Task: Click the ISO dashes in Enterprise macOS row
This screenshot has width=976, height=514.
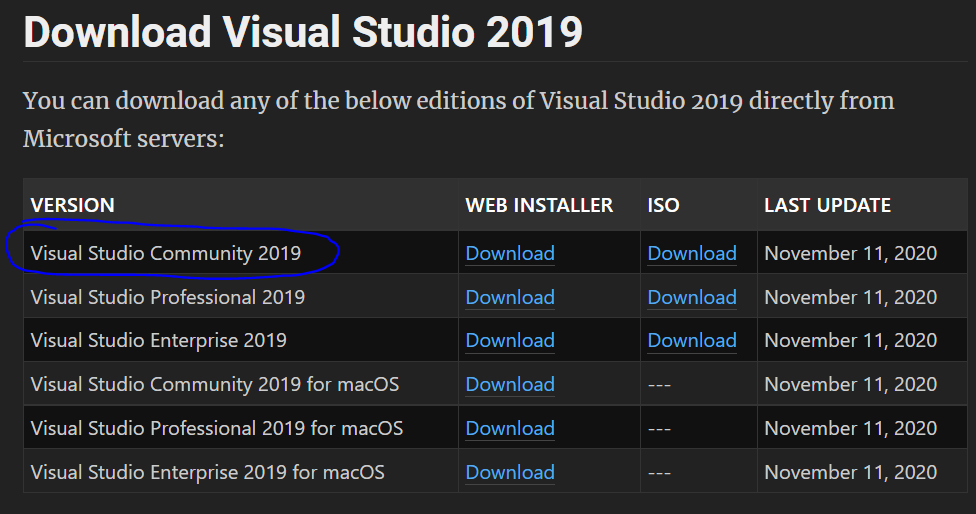Action: (659, 473)
